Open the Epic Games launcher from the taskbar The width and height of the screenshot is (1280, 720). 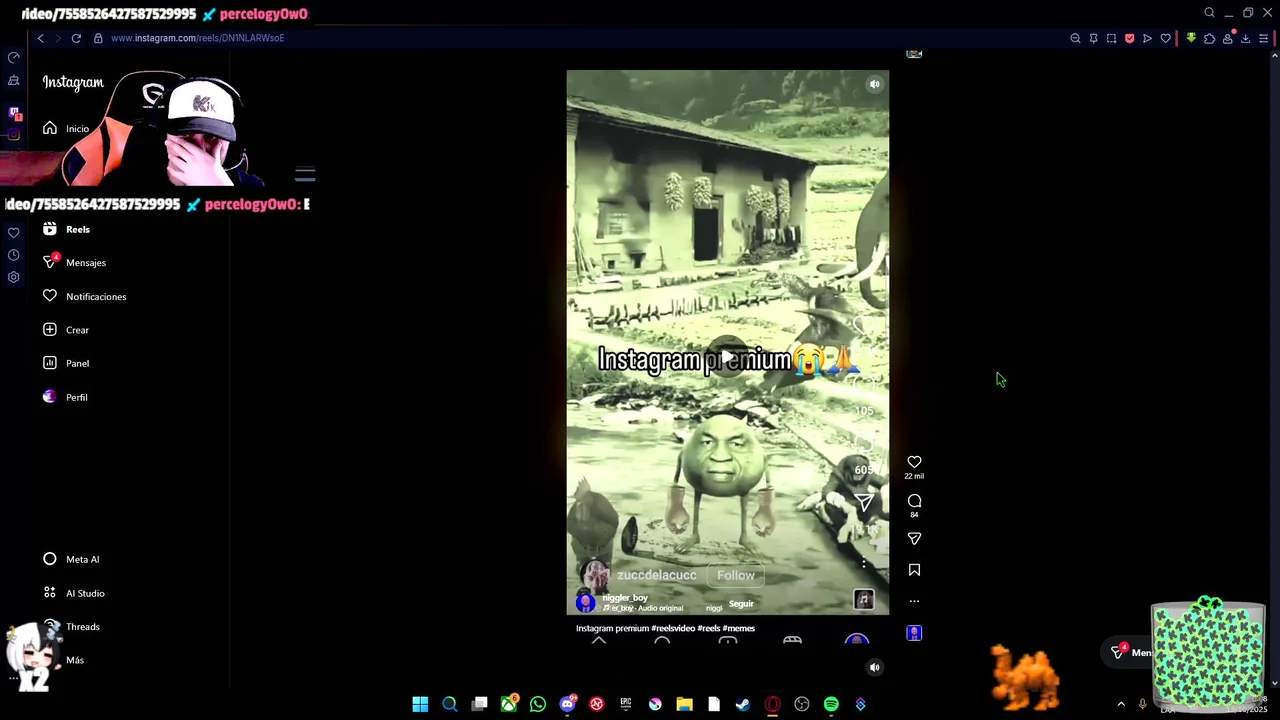point(626,704)
